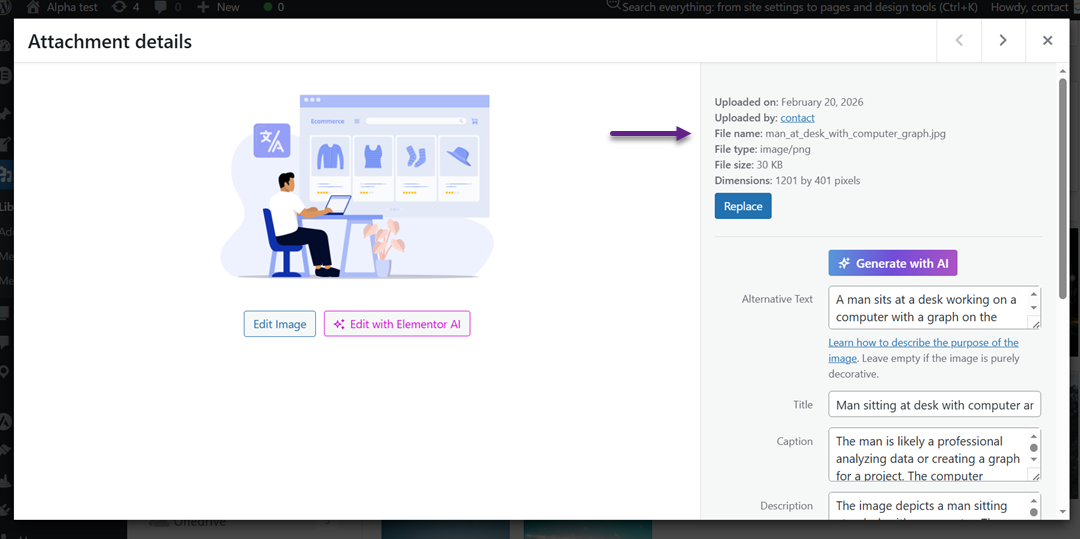The image size is (1080, 539).
Task: Click the Alternative Text scroll down arrow
Action: click(x=1033, y=308)
